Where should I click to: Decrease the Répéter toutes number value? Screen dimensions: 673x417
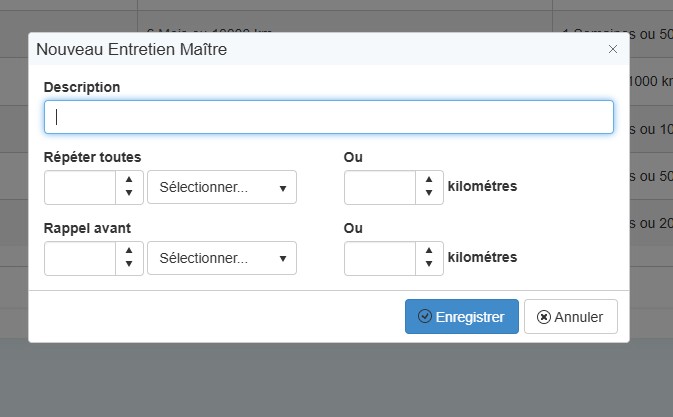click(130, 194)
